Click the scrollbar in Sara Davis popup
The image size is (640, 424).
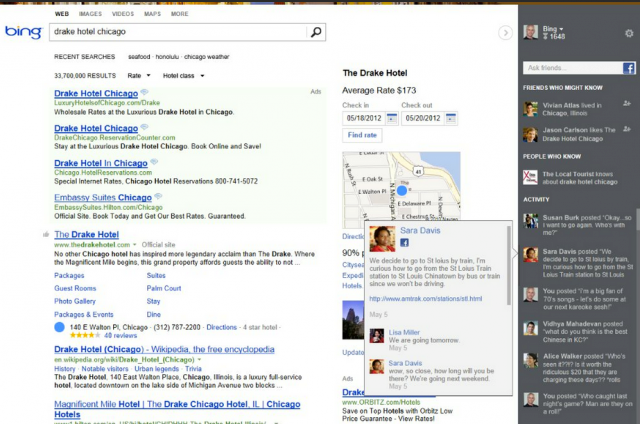click(x=509, y=265)
